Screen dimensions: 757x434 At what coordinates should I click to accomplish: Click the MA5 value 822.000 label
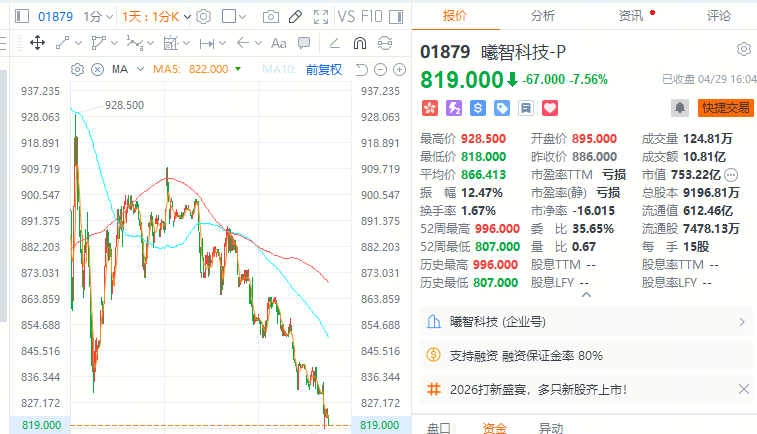(209, 69)
